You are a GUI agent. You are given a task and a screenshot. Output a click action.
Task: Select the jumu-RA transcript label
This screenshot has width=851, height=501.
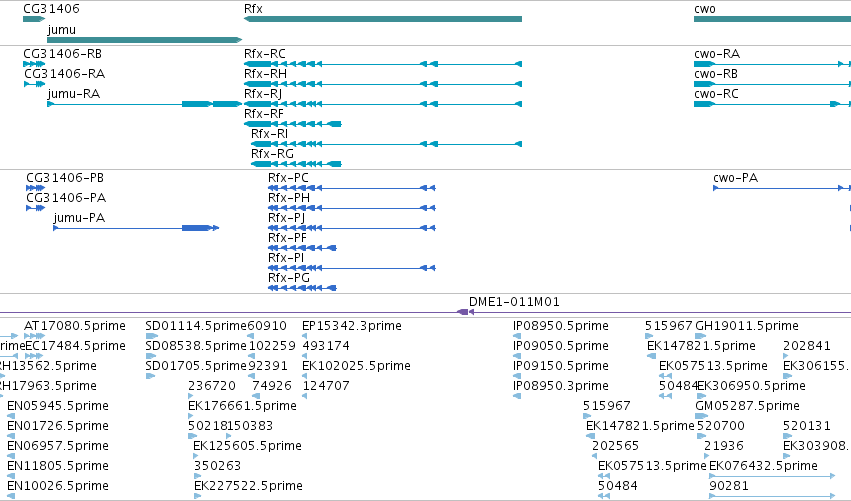tap(74, 94)
